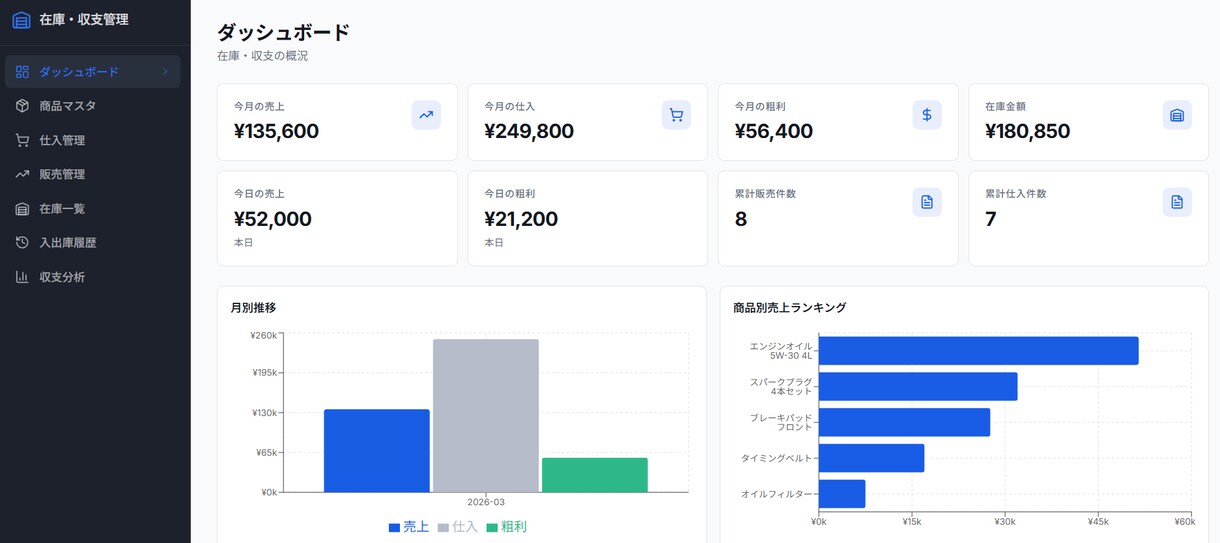
Task: Click the 累計販売件数 count 8
Action: 741,219
